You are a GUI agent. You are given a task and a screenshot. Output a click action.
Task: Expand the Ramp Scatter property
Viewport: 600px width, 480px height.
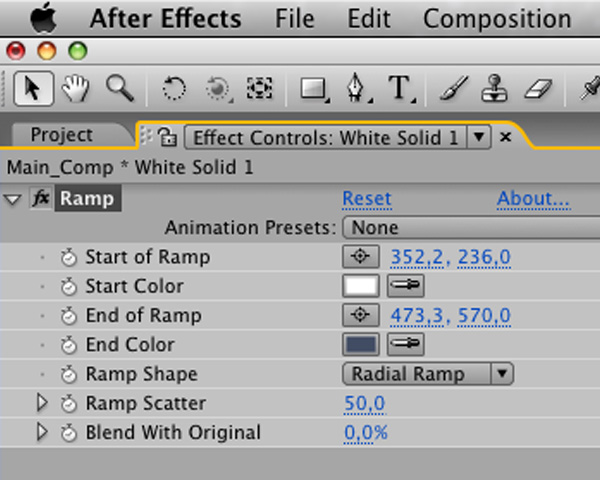(x=41, y=404)
